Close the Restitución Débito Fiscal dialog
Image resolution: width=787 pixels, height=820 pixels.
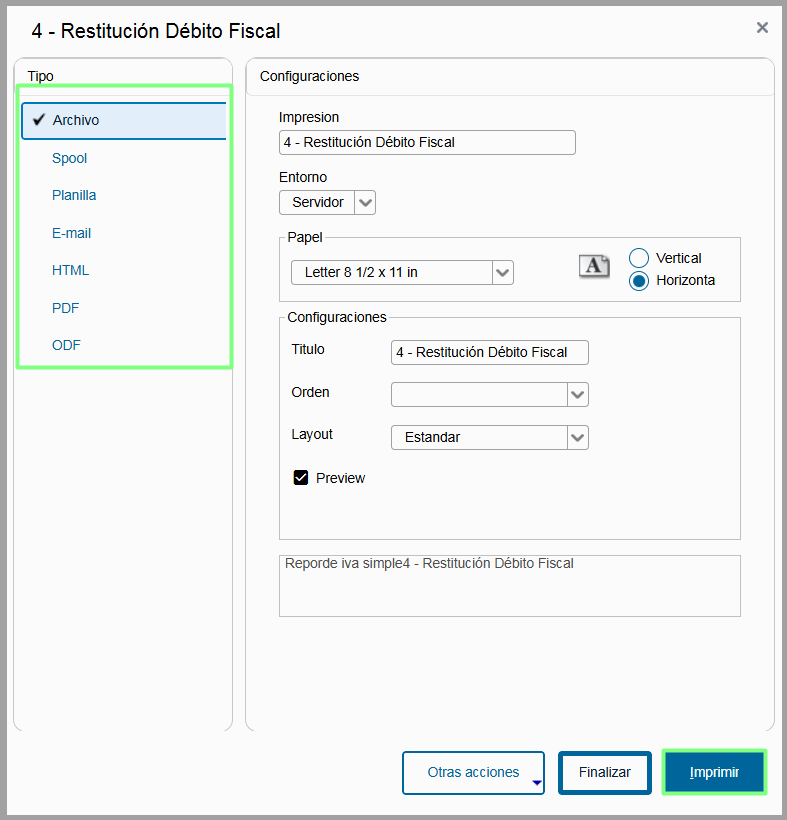pos(762,28)
